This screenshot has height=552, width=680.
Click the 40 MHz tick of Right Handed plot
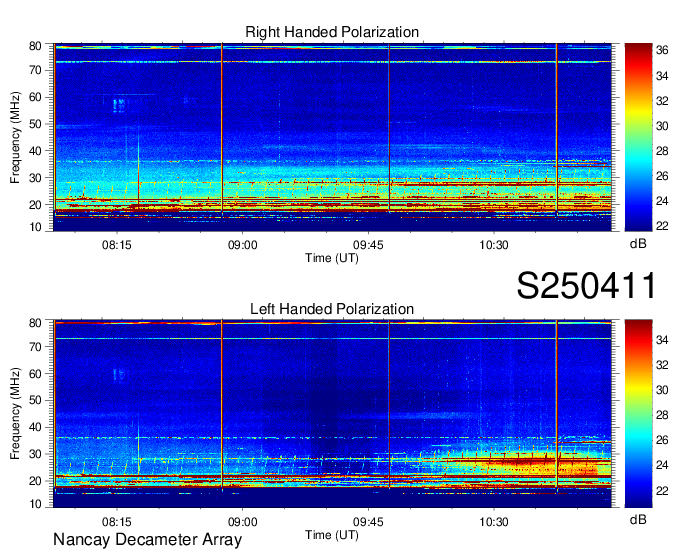point(35,151)
